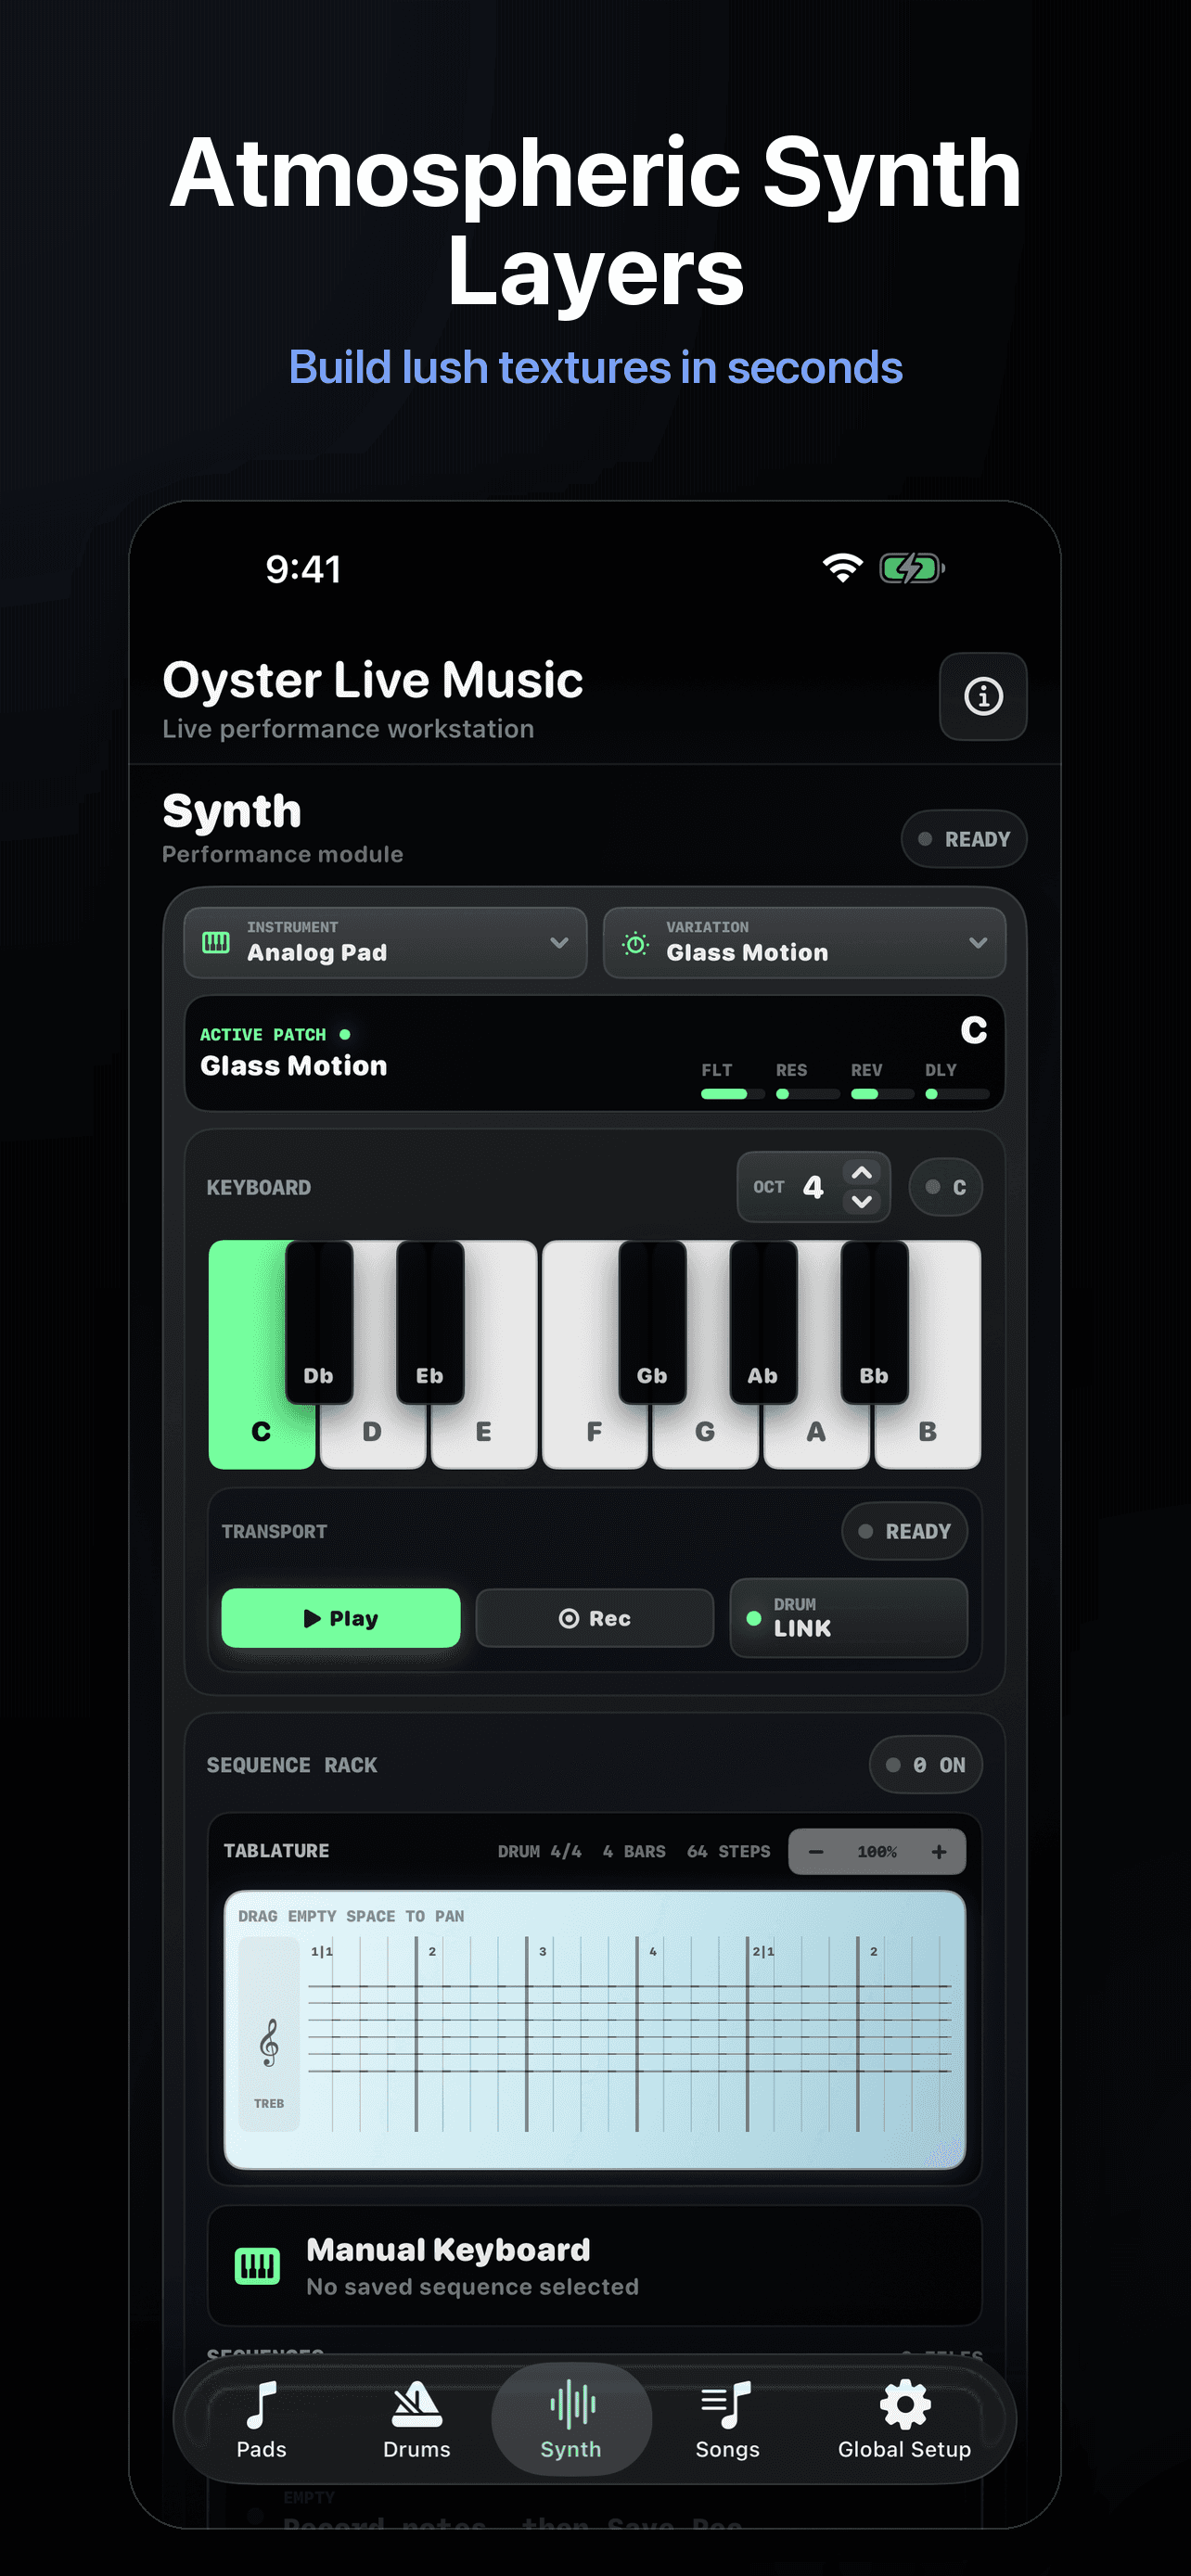Click the 'DRUM 4/4' tablature label
The image size is (1191, 2576).
pos(540,1852)
